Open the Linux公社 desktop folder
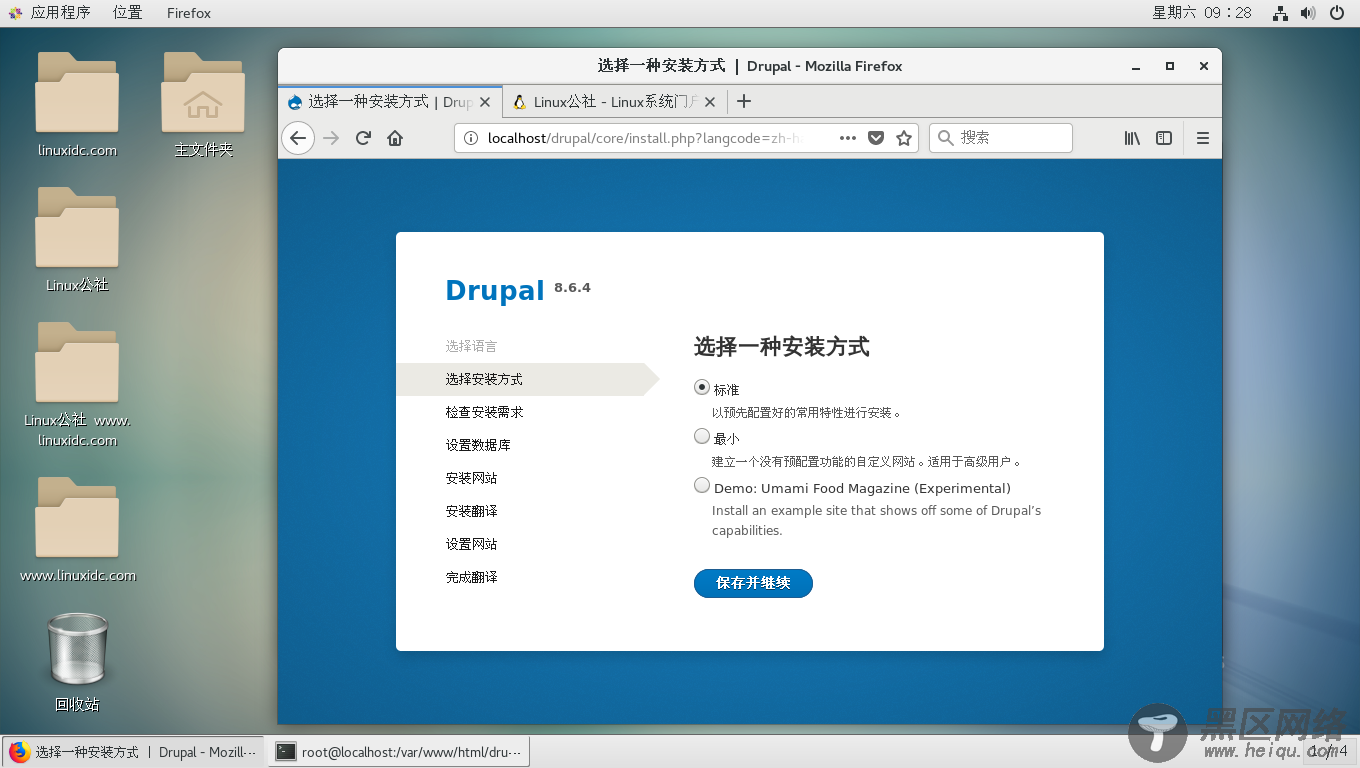1360x768 pixels. coord(77,240)
